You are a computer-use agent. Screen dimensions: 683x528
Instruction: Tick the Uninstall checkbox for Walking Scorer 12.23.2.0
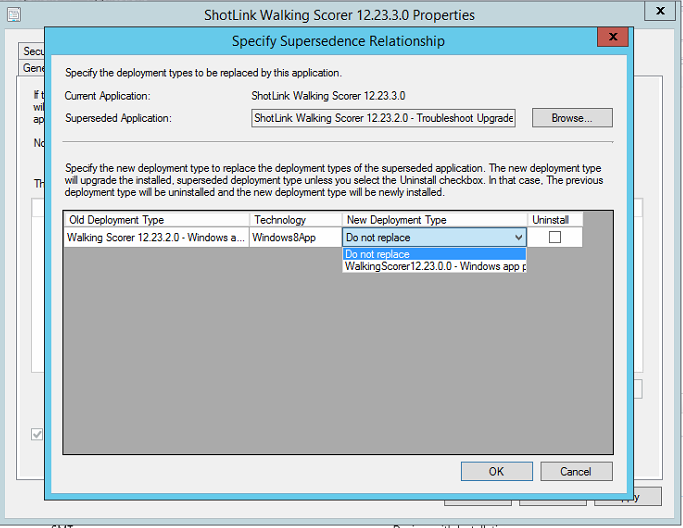click(555, 237)
